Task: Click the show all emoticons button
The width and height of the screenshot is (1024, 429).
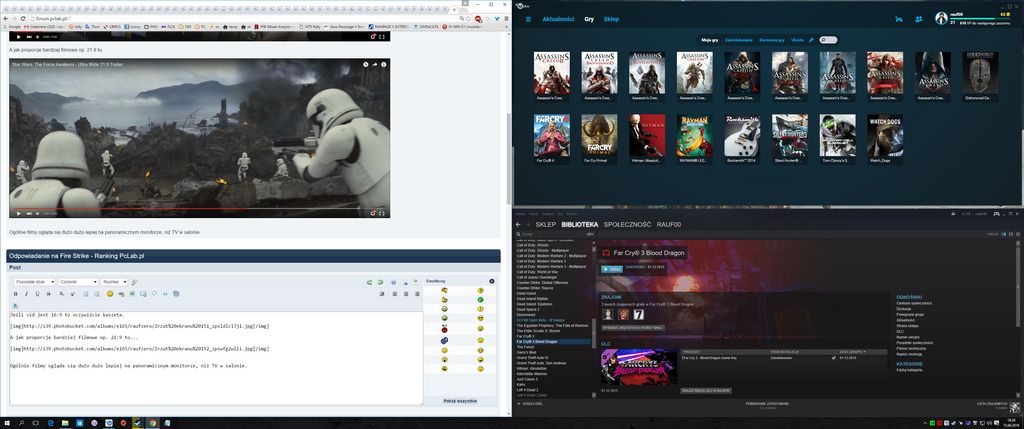Action: click(460, 400)
